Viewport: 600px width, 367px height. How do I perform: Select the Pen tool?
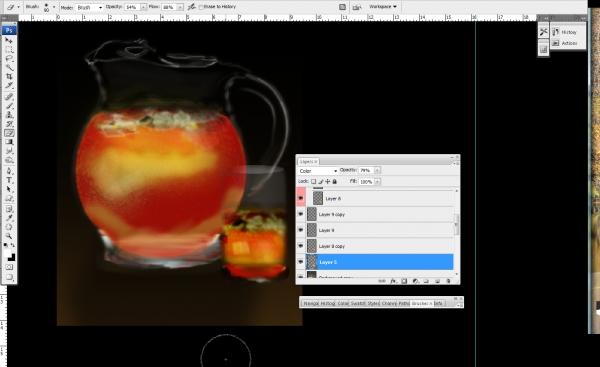click(9, 171)
